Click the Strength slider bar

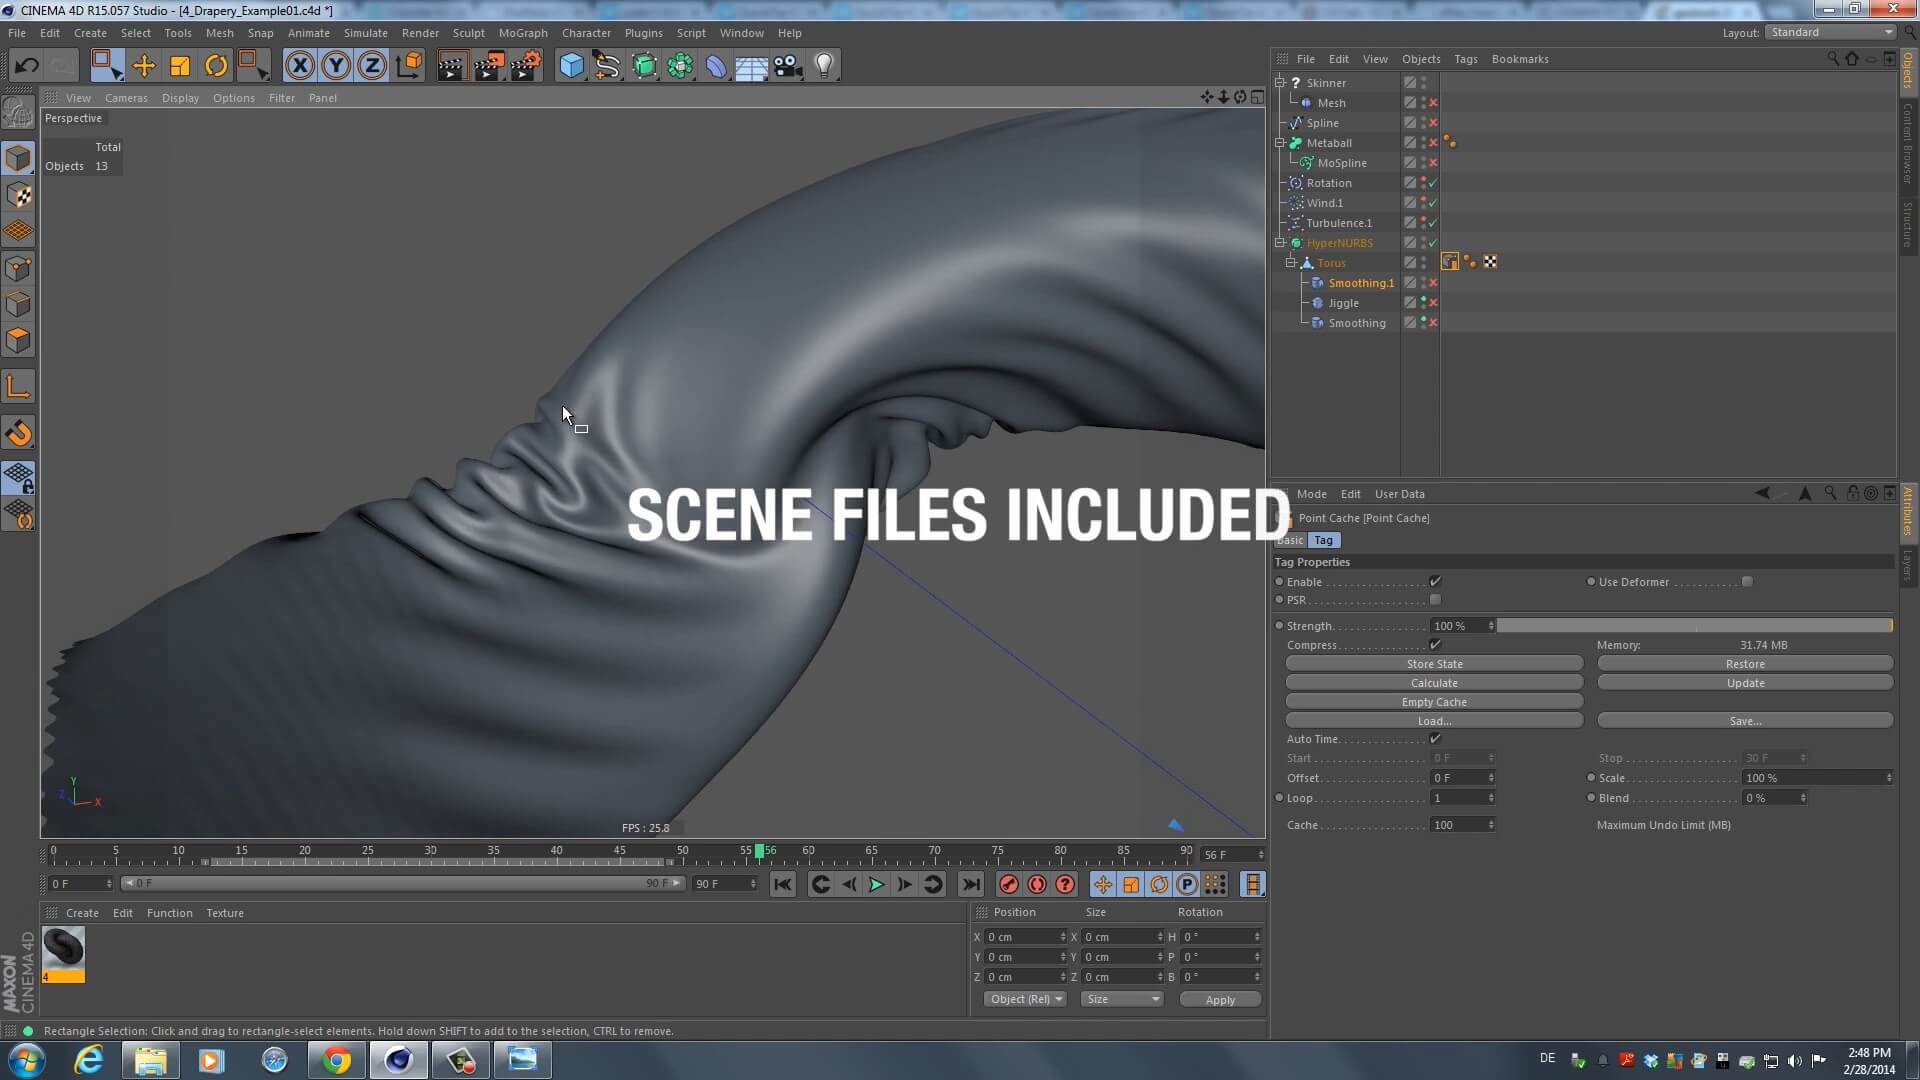1694,626
